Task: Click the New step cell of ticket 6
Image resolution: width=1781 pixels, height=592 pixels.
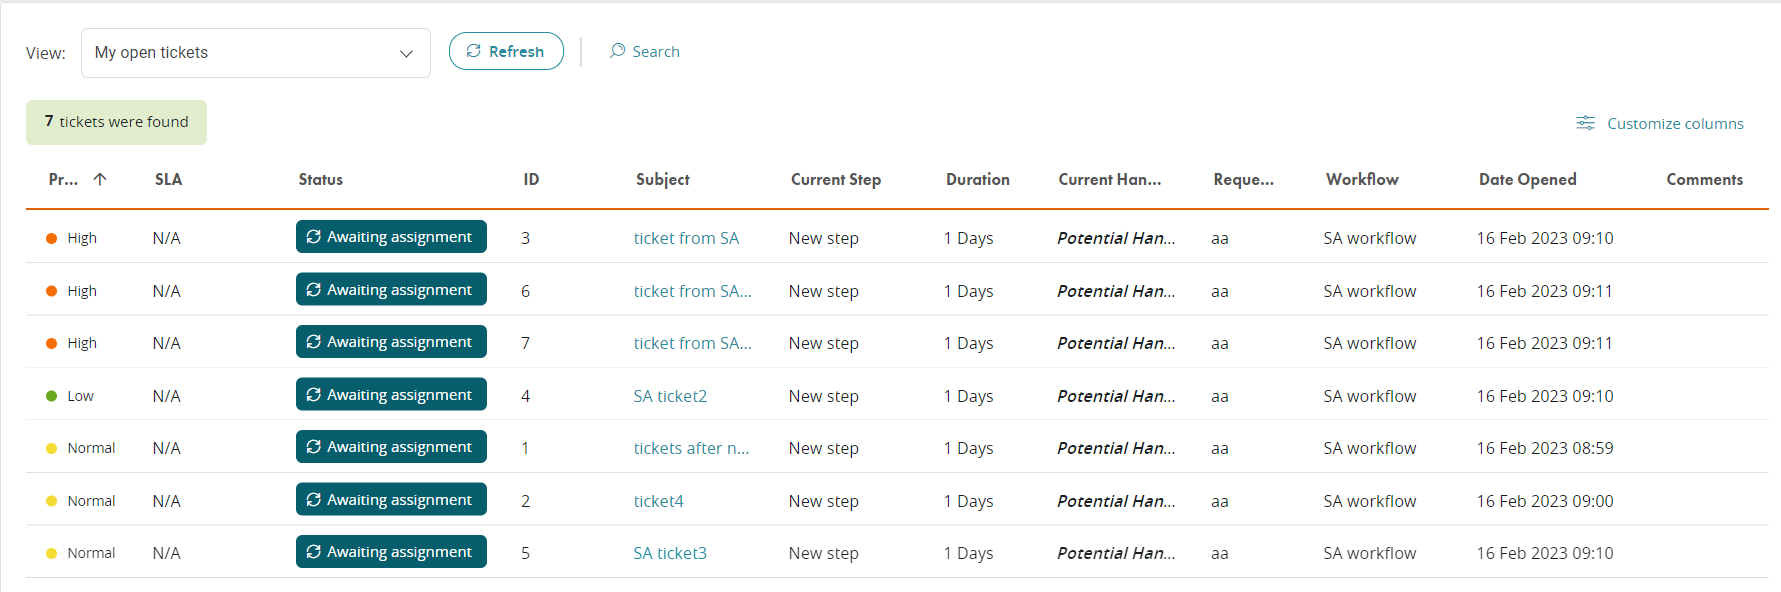Action: [x=824, y=291]
